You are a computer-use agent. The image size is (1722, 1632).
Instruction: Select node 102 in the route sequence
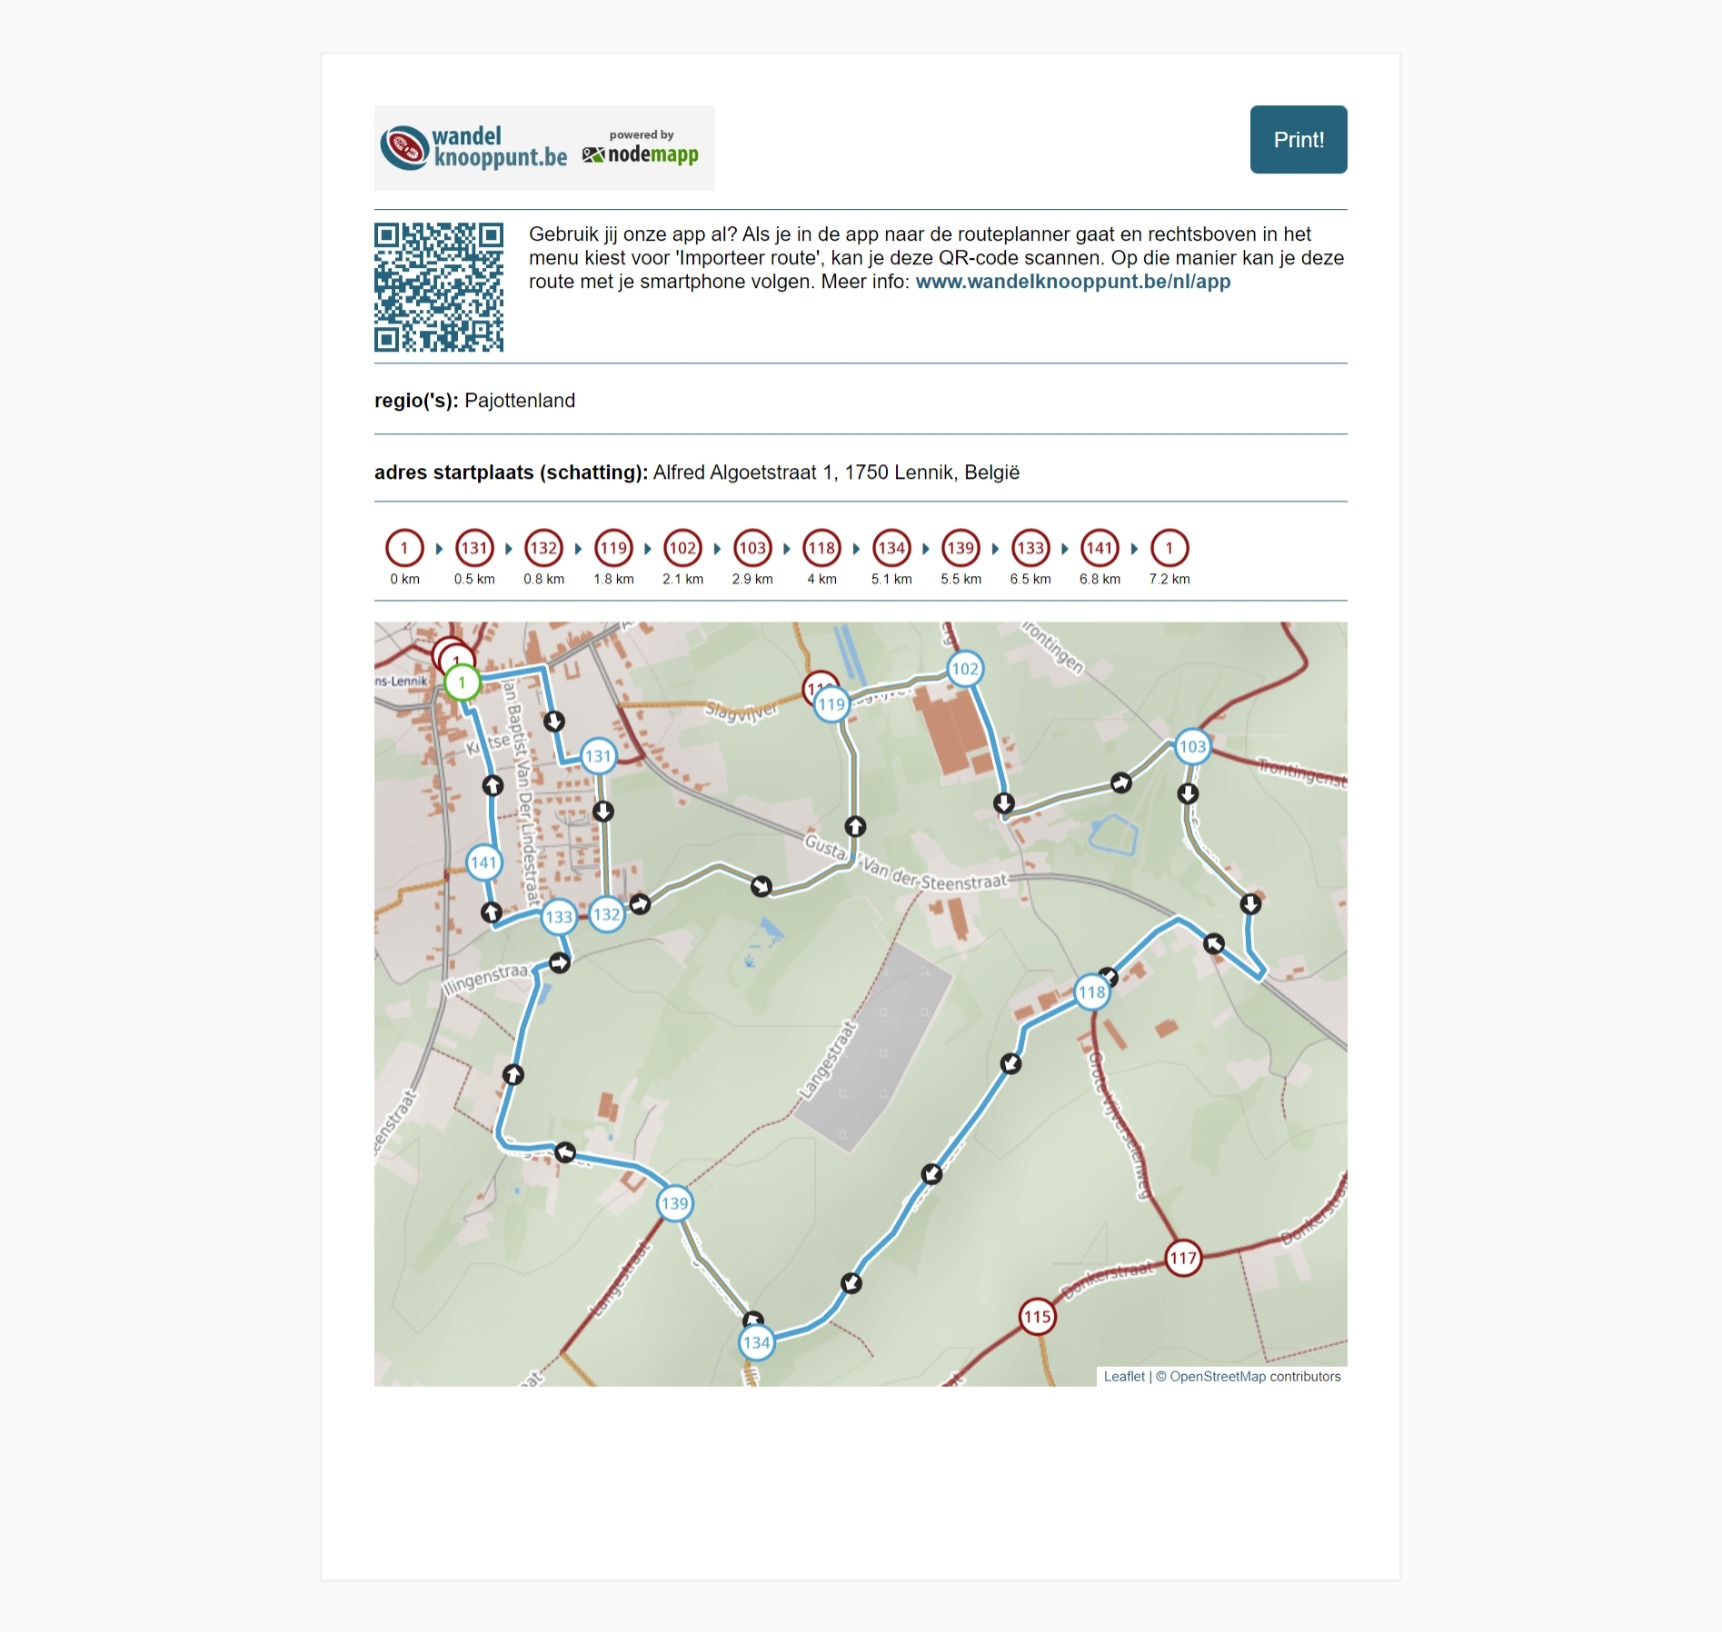pyautogui.click(x=683, y=548)
